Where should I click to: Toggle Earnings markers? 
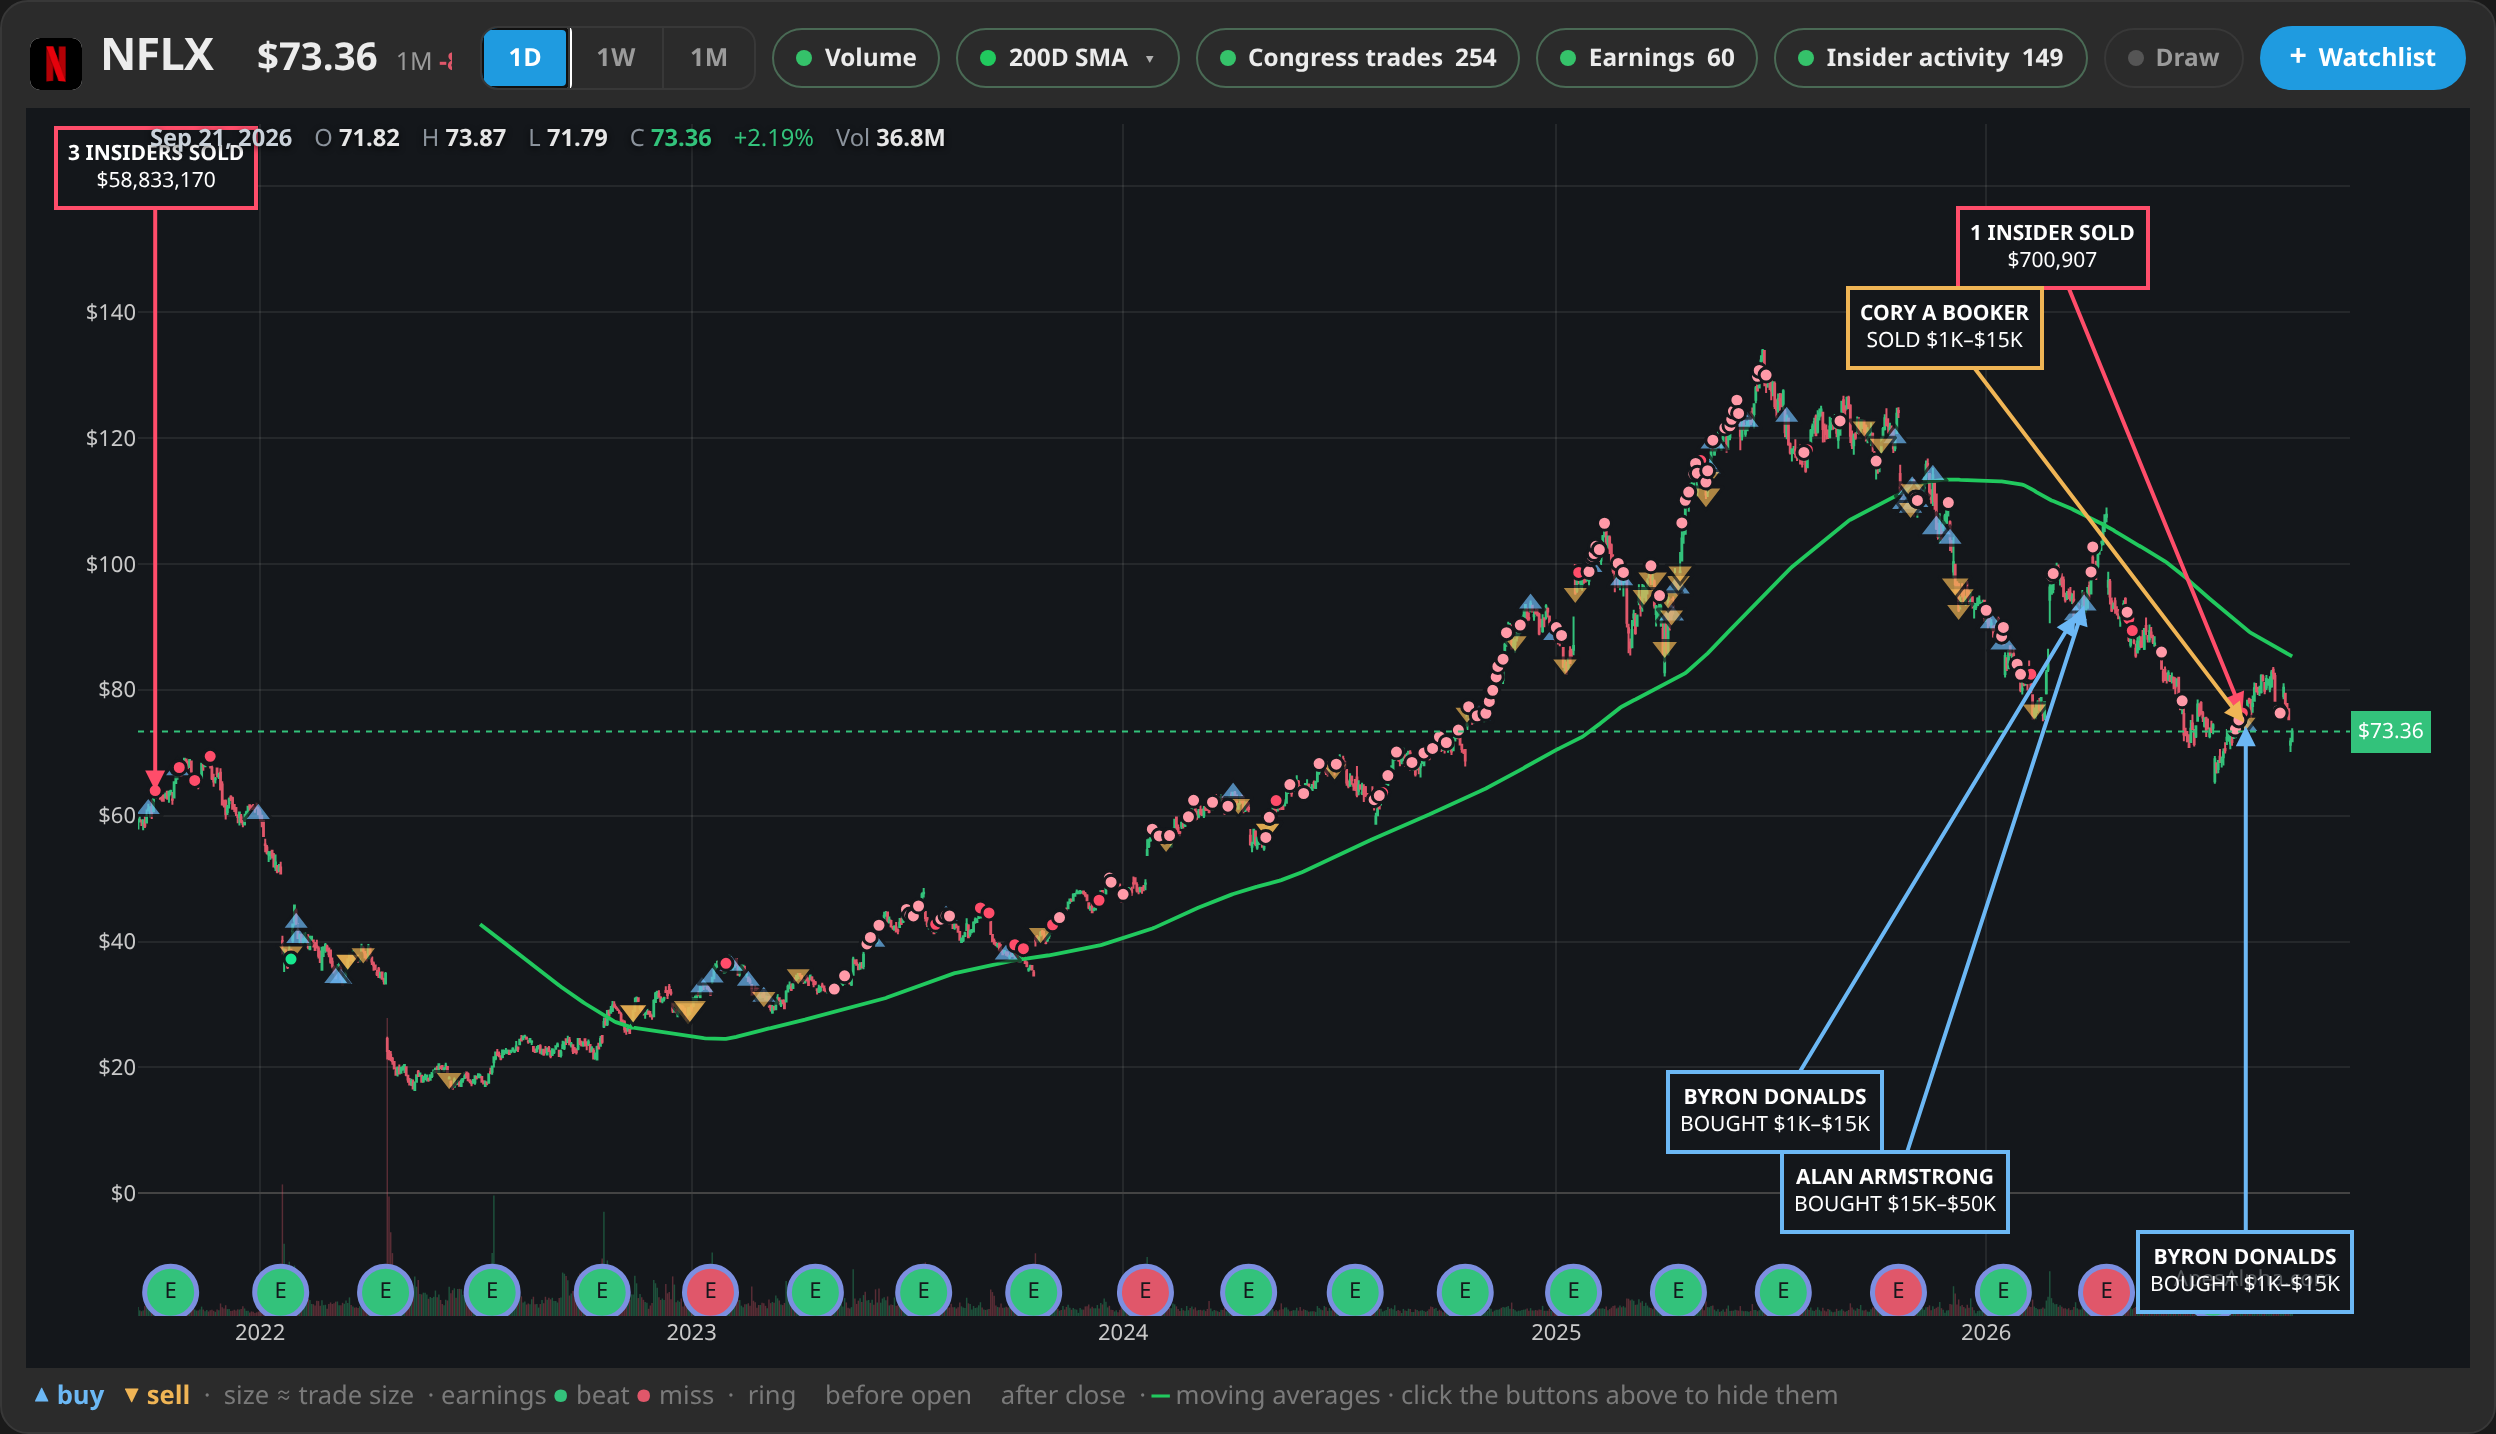click(1647, 58)
